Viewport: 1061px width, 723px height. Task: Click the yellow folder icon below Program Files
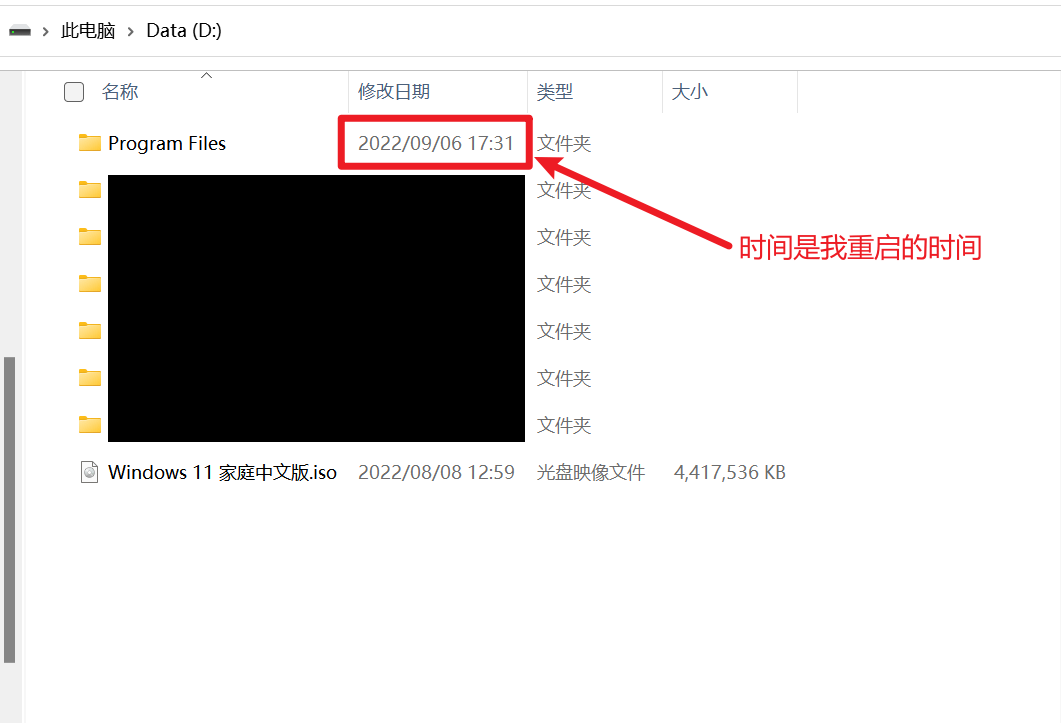(89, 189)
